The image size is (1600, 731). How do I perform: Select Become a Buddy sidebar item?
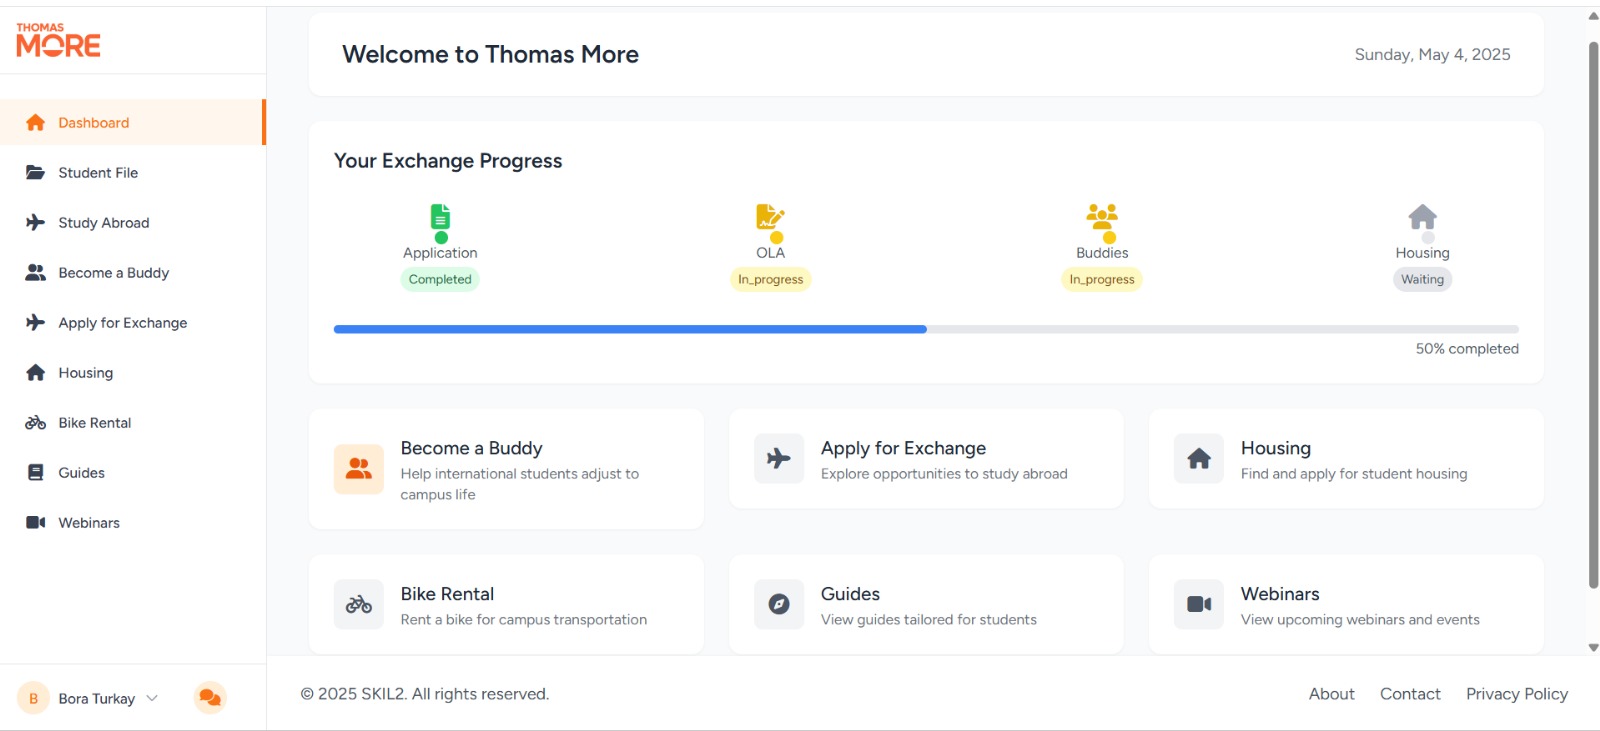click(132, 272)
